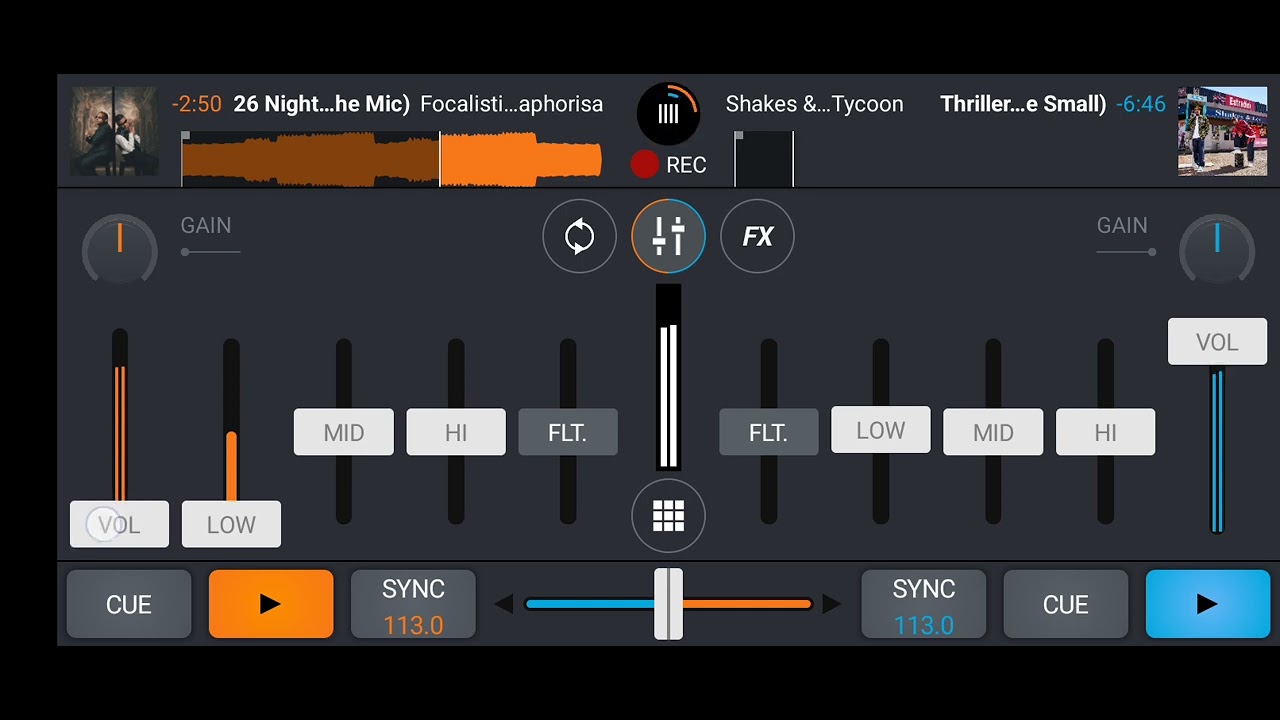The height and width of the screenshot is (720, 1280).
Task: Start right deck with blue play button
Action: (1207, 604)
